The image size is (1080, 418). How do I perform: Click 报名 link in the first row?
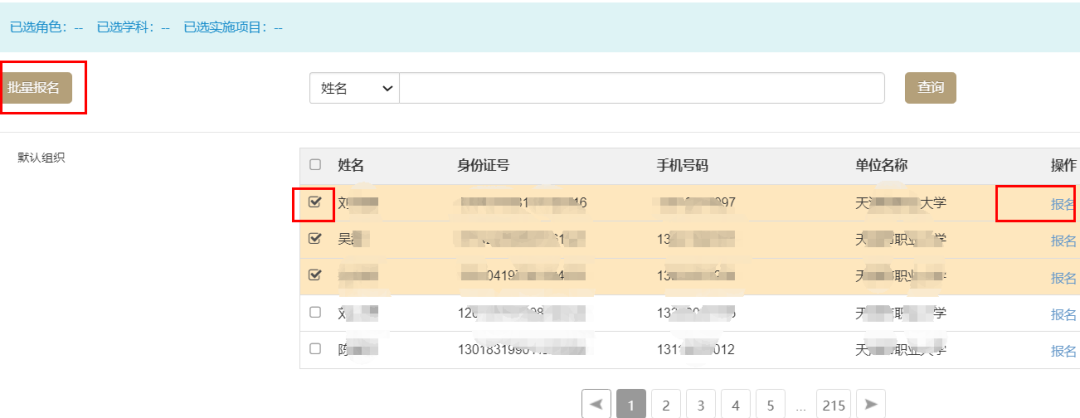tap(1063, 204)
